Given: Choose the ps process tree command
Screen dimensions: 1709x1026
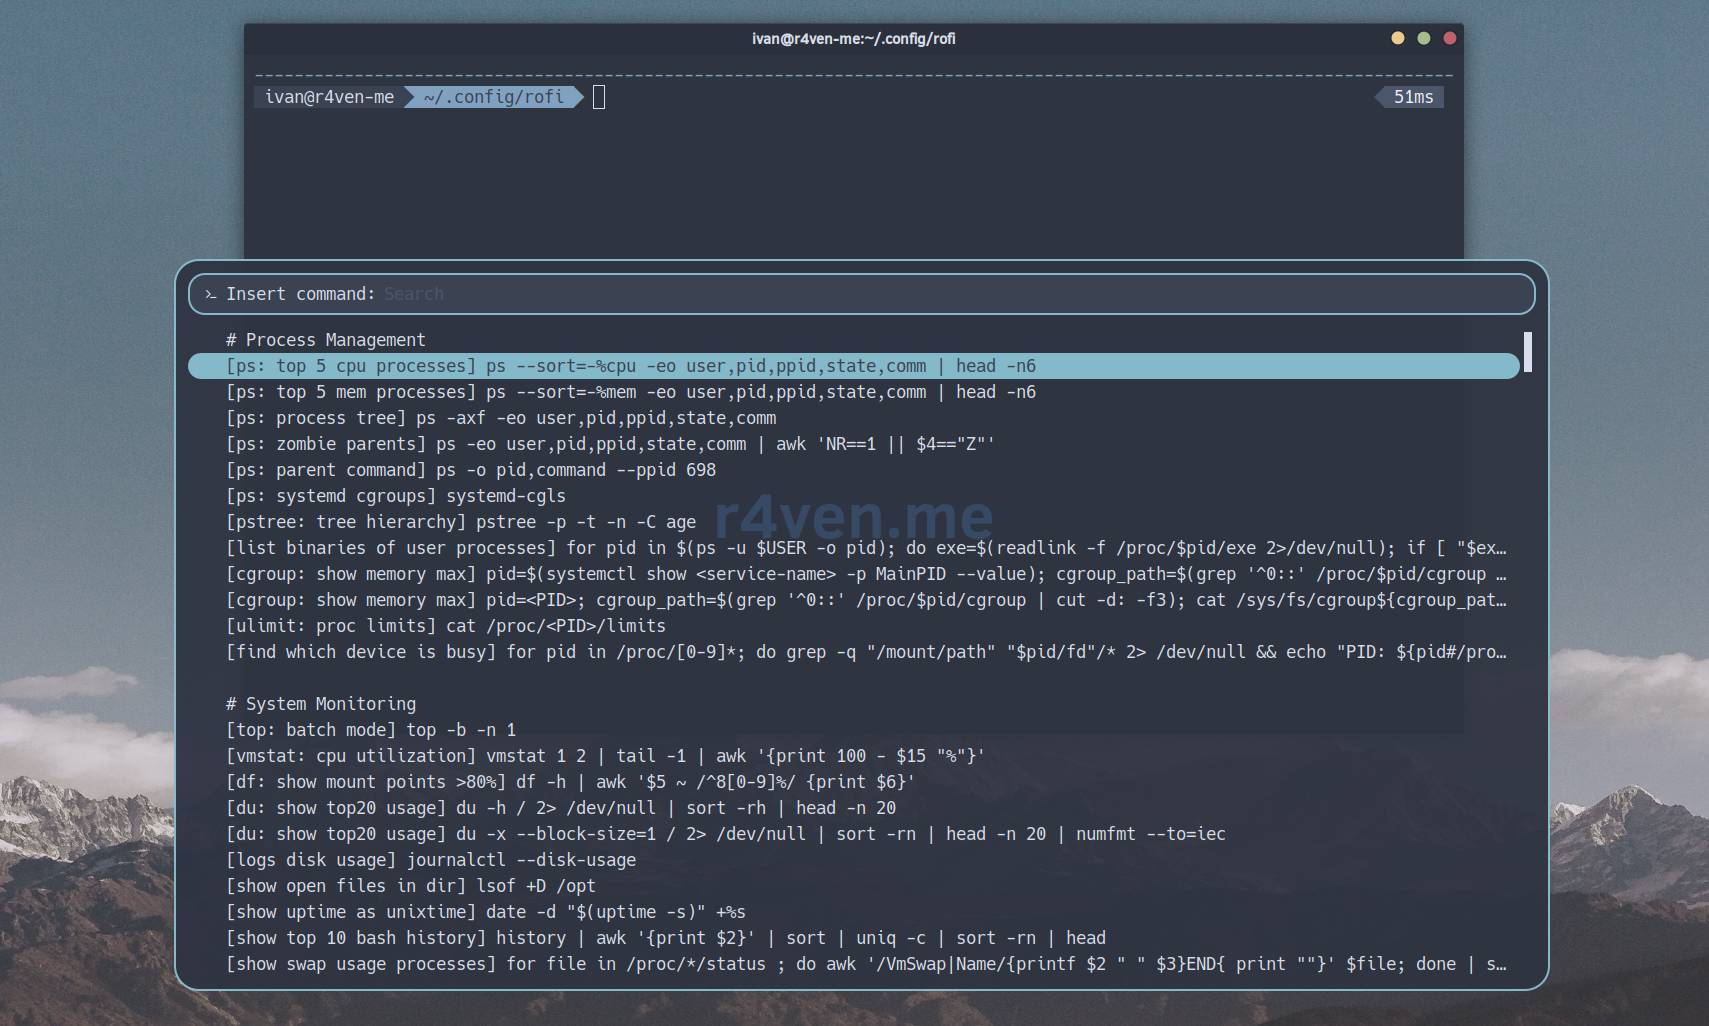Looking at the screenshot, I should pyautogui.click(x=500, y=418).
